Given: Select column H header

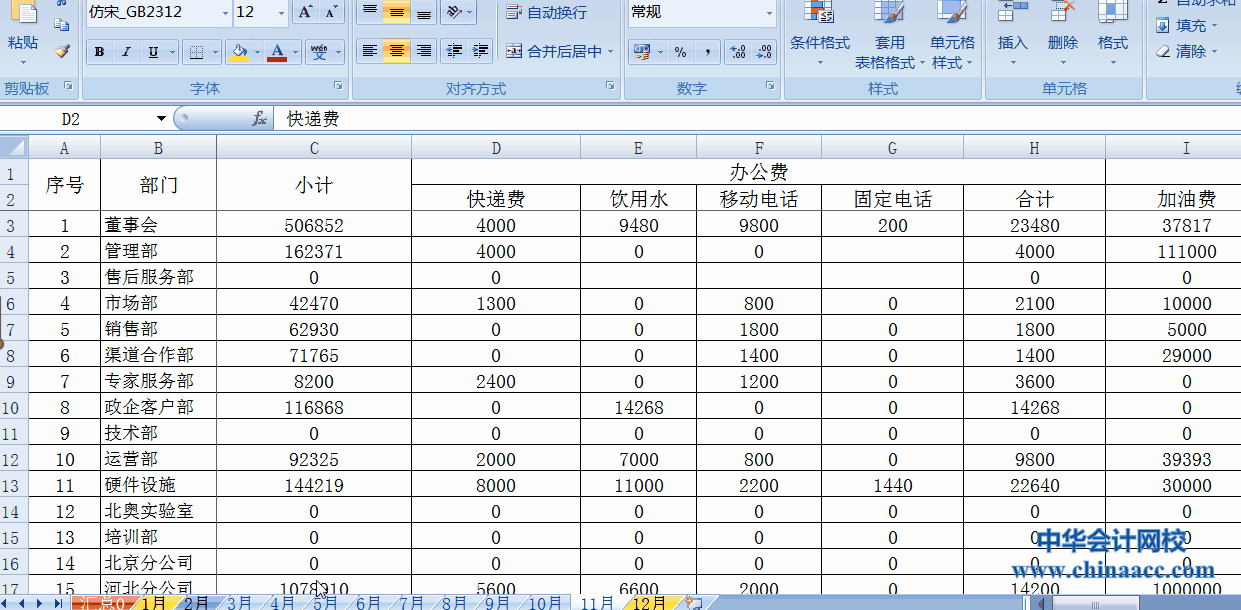Looking at the screenshot, I should (1034, 148).
